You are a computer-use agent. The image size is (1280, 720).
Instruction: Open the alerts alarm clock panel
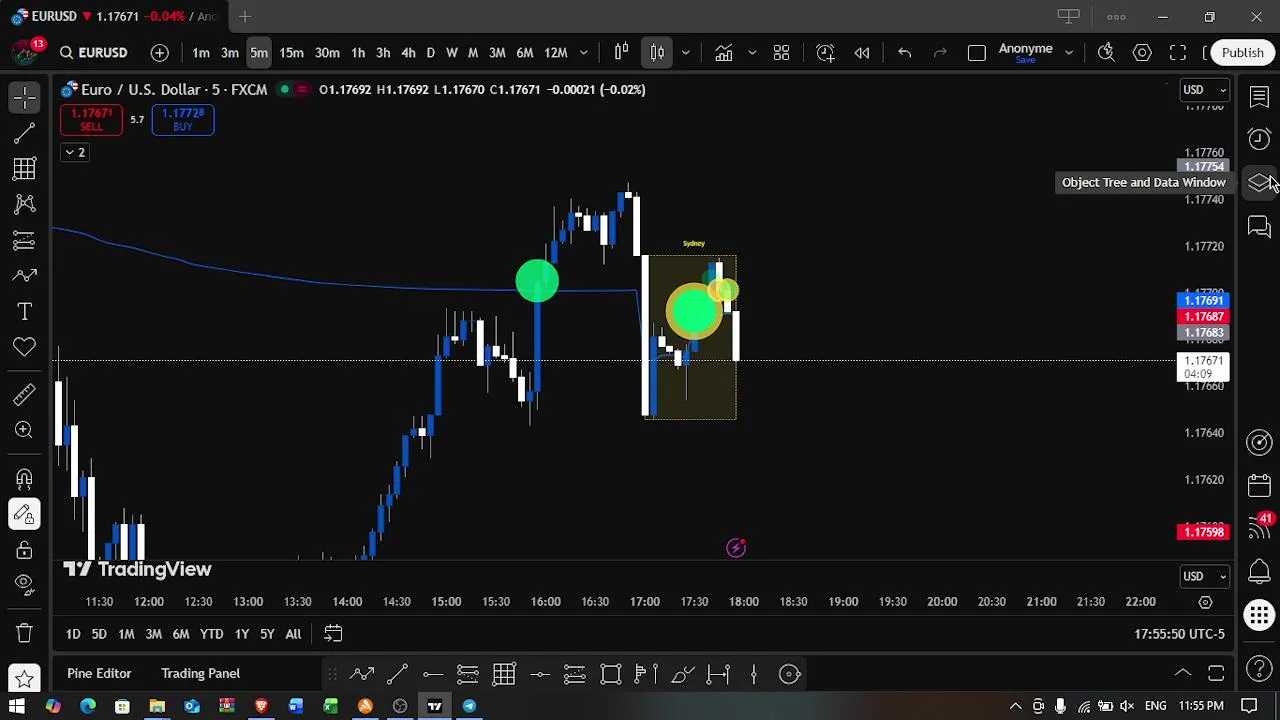1259,139
